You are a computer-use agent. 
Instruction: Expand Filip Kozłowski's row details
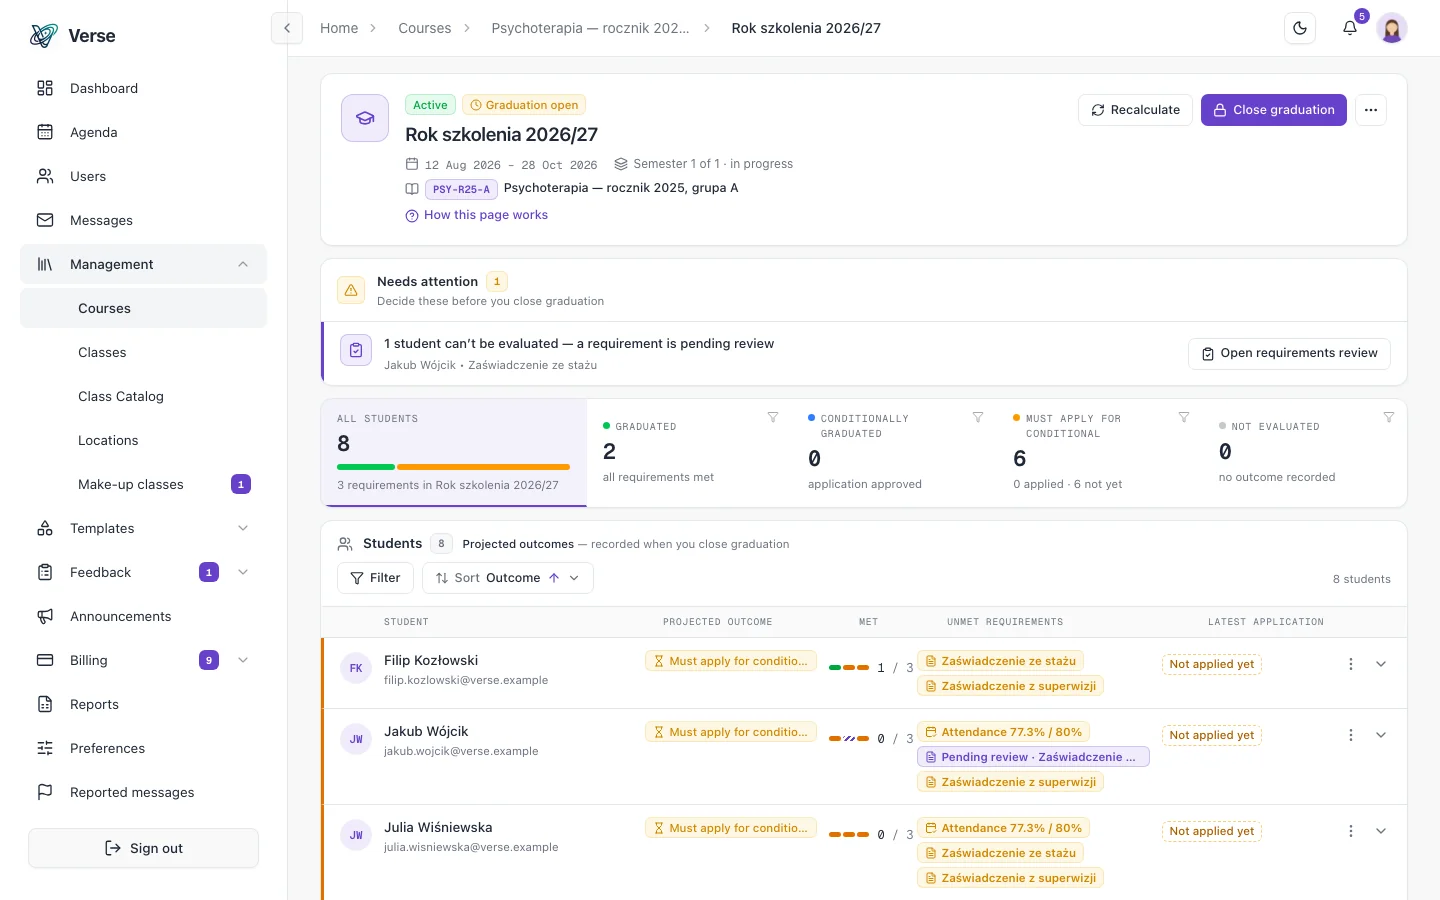(1381, 664)
